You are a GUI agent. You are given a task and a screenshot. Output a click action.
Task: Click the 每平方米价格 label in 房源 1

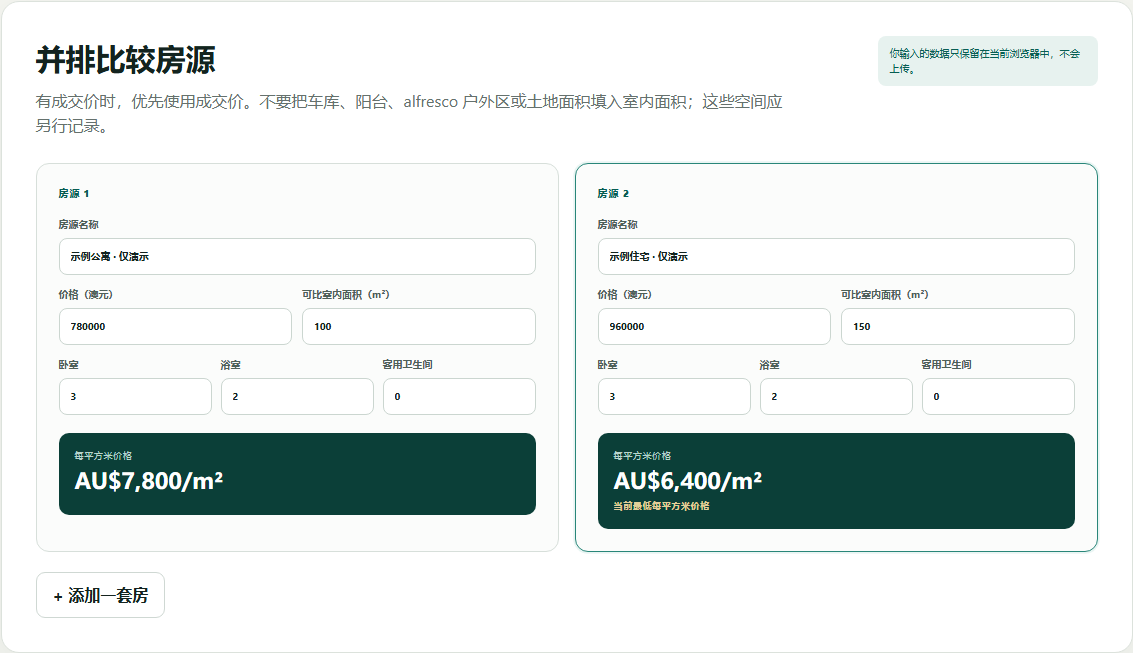(103, 456)
